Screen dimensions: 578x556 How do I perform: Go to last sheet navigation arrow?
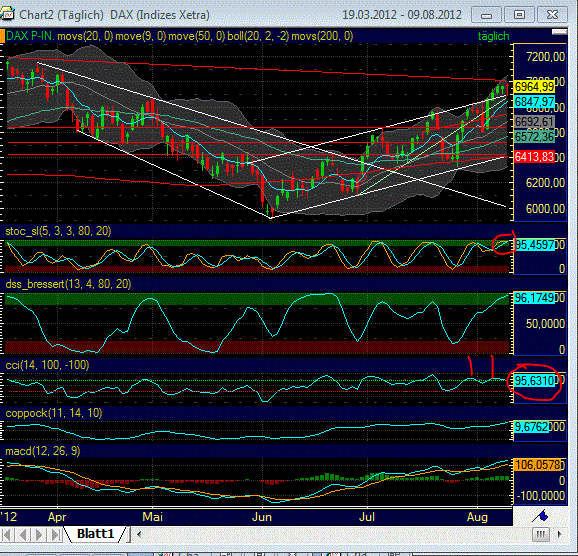55,534
